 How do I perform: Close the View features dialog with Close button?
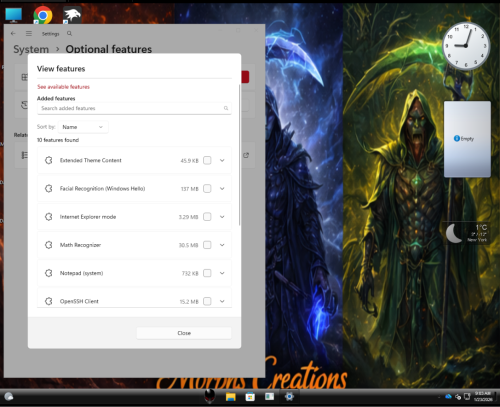coord(184,333)
